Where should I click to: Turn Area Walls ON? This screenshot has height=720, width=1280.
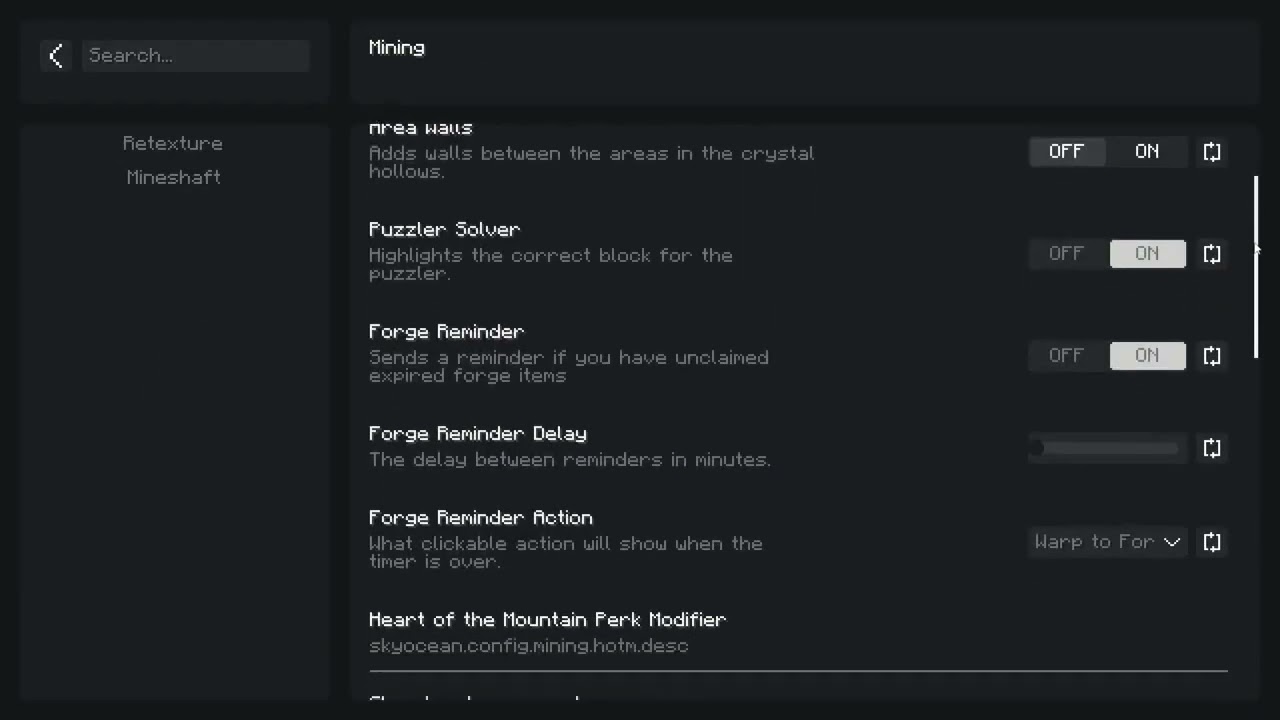point(1147,152)
